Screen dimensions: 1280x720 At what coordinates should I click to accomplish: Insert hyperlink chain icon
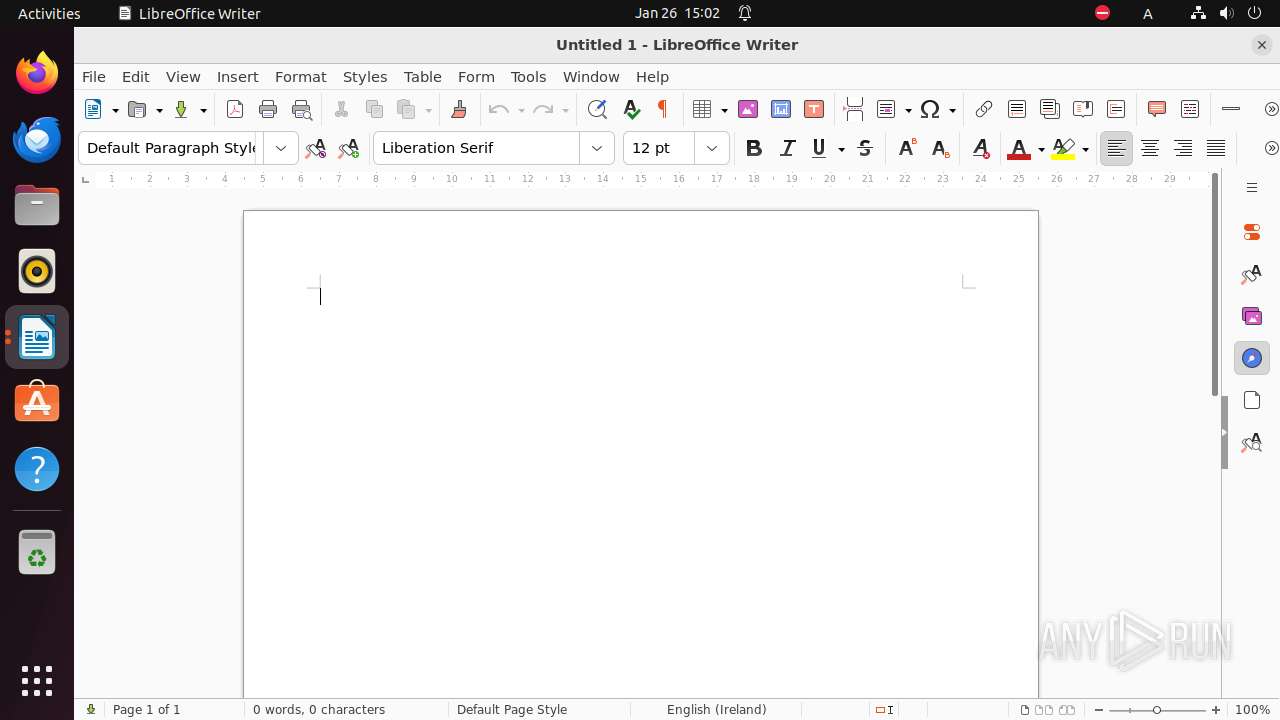(984, 109)
